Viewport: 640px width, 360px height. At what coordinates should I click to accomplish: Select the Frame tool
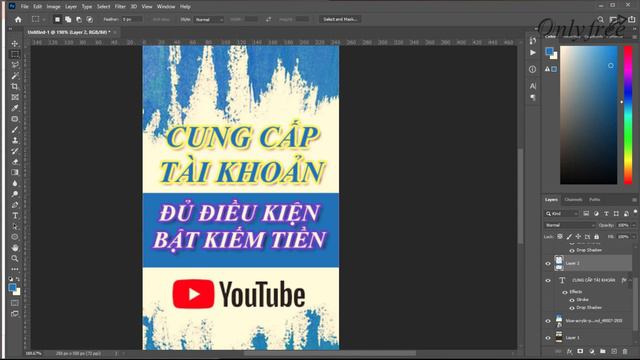pyautogui.click(x=15, y=97)
